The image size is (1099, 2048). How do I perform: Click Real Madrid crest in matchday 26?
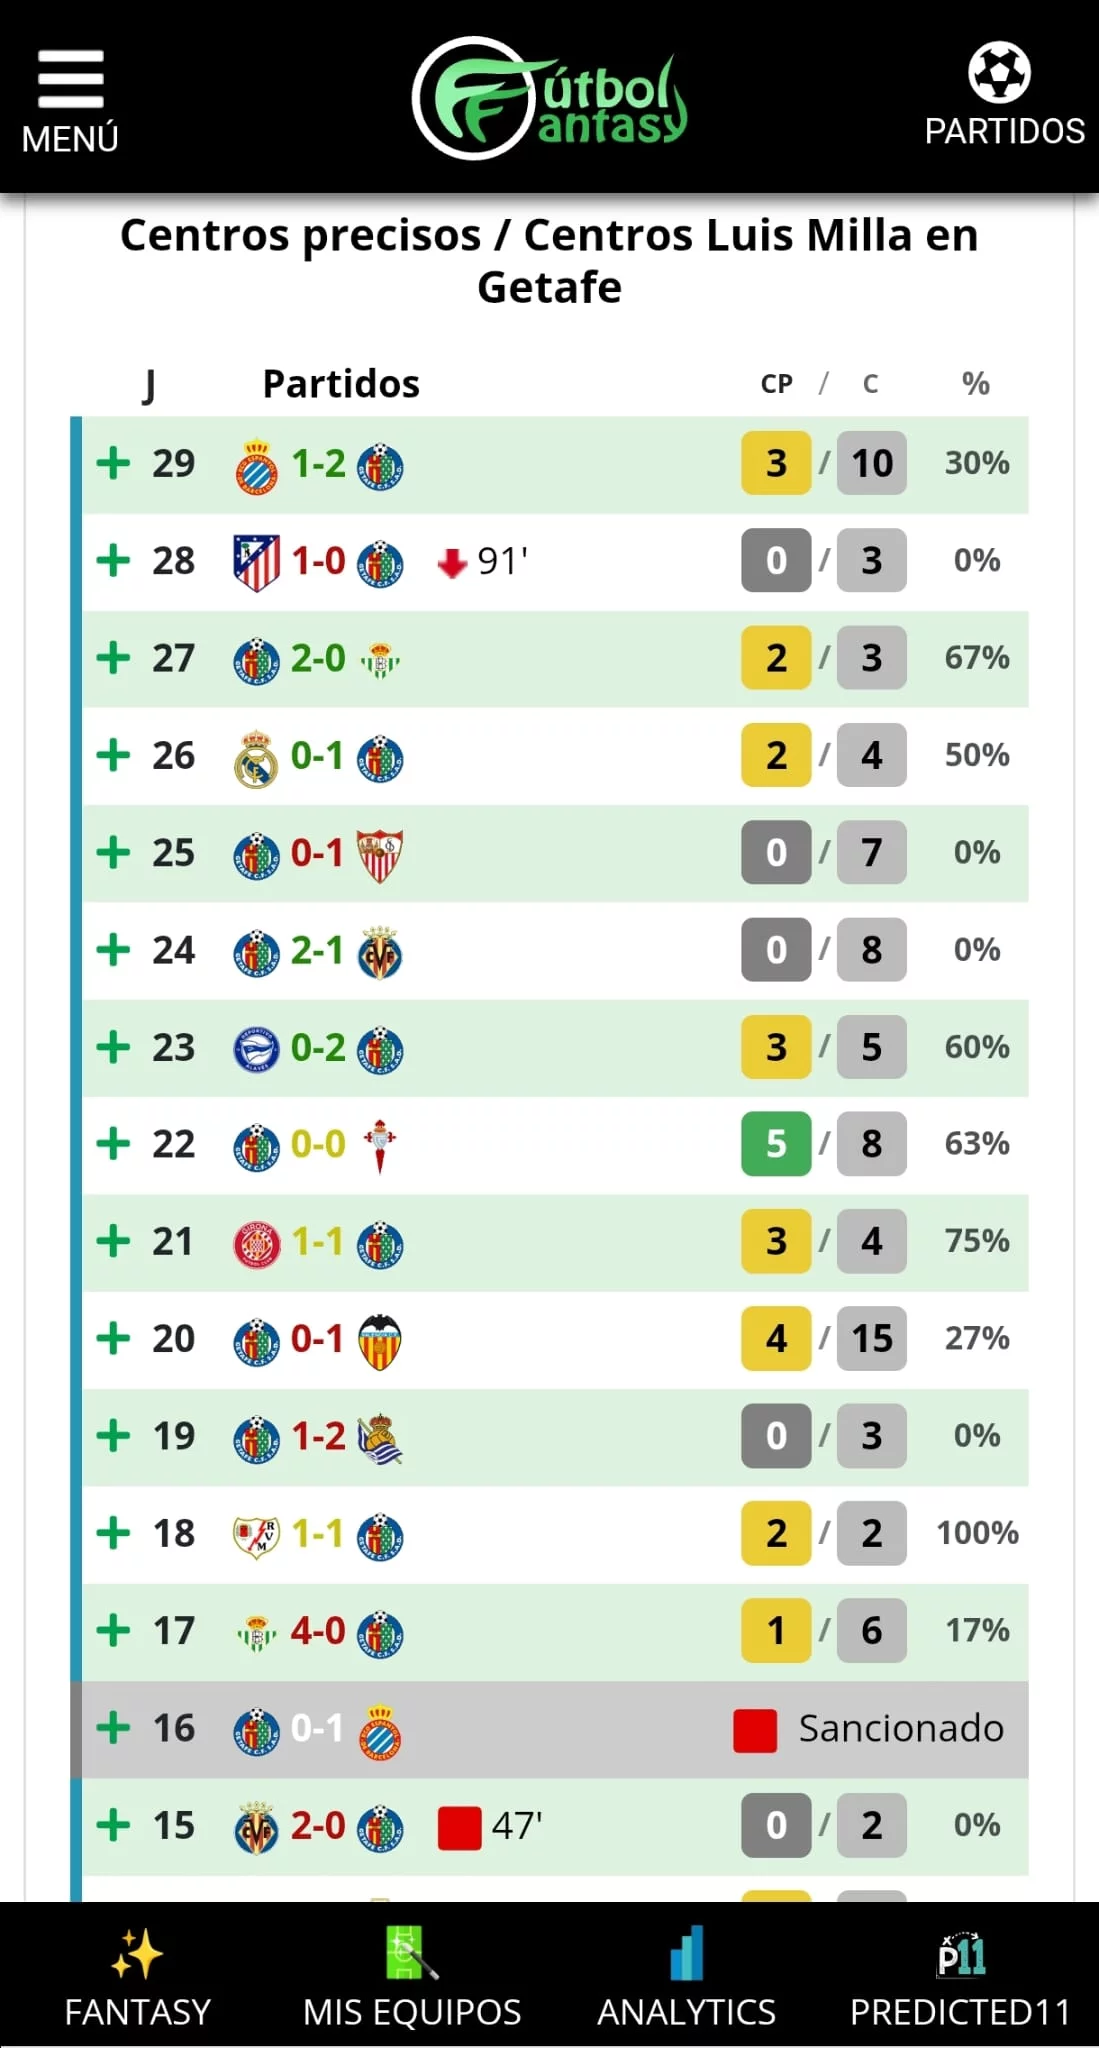[256, 758]
